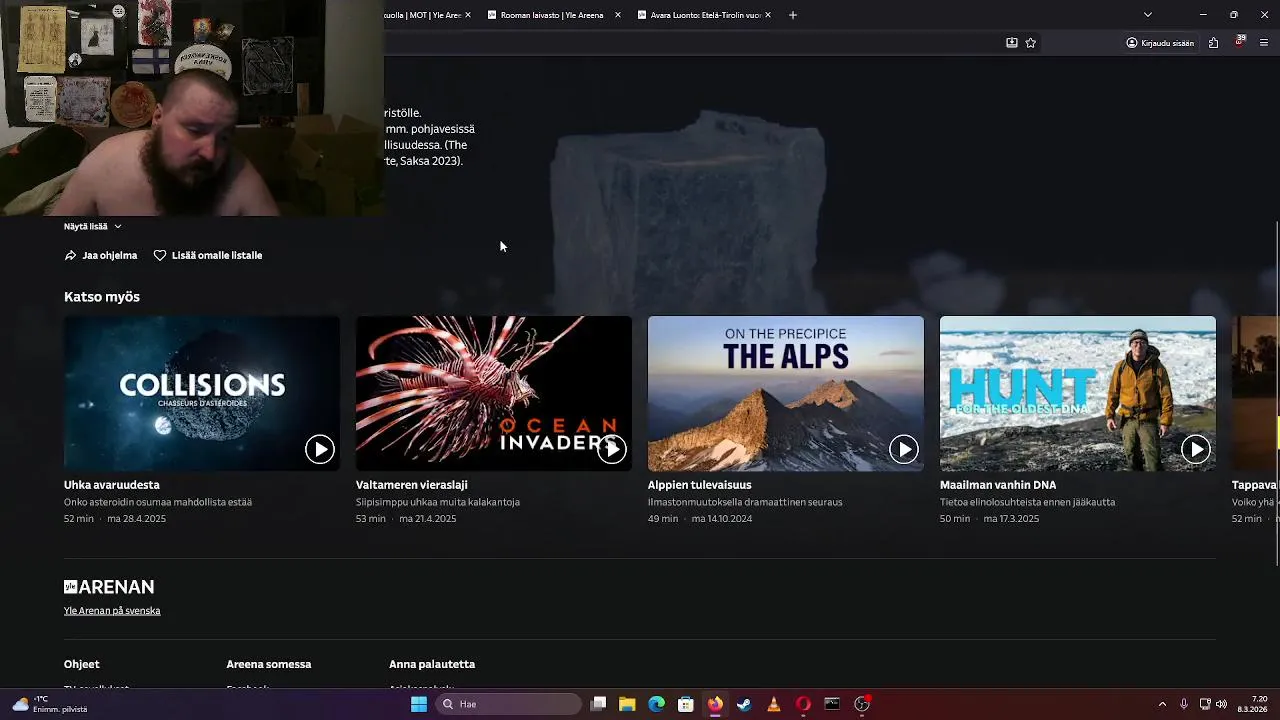Open Uhka avaruudesta title link

[112, 485]
